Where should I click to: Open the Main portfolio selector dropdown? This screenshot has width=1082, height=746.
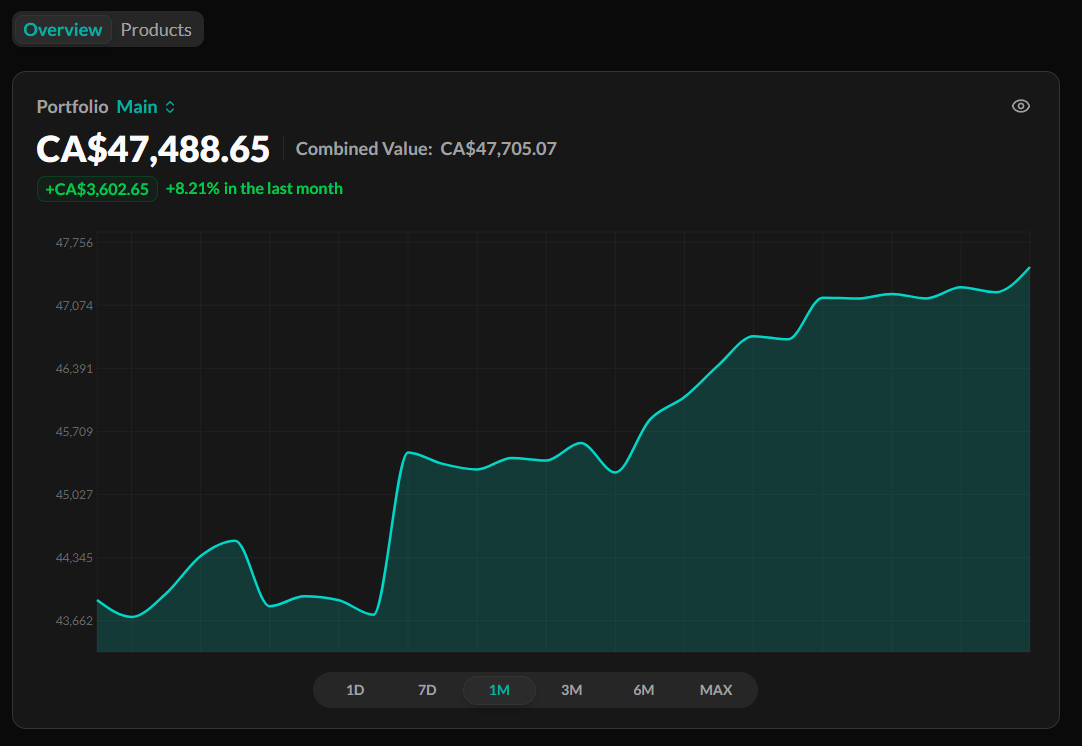coord(146,107)
